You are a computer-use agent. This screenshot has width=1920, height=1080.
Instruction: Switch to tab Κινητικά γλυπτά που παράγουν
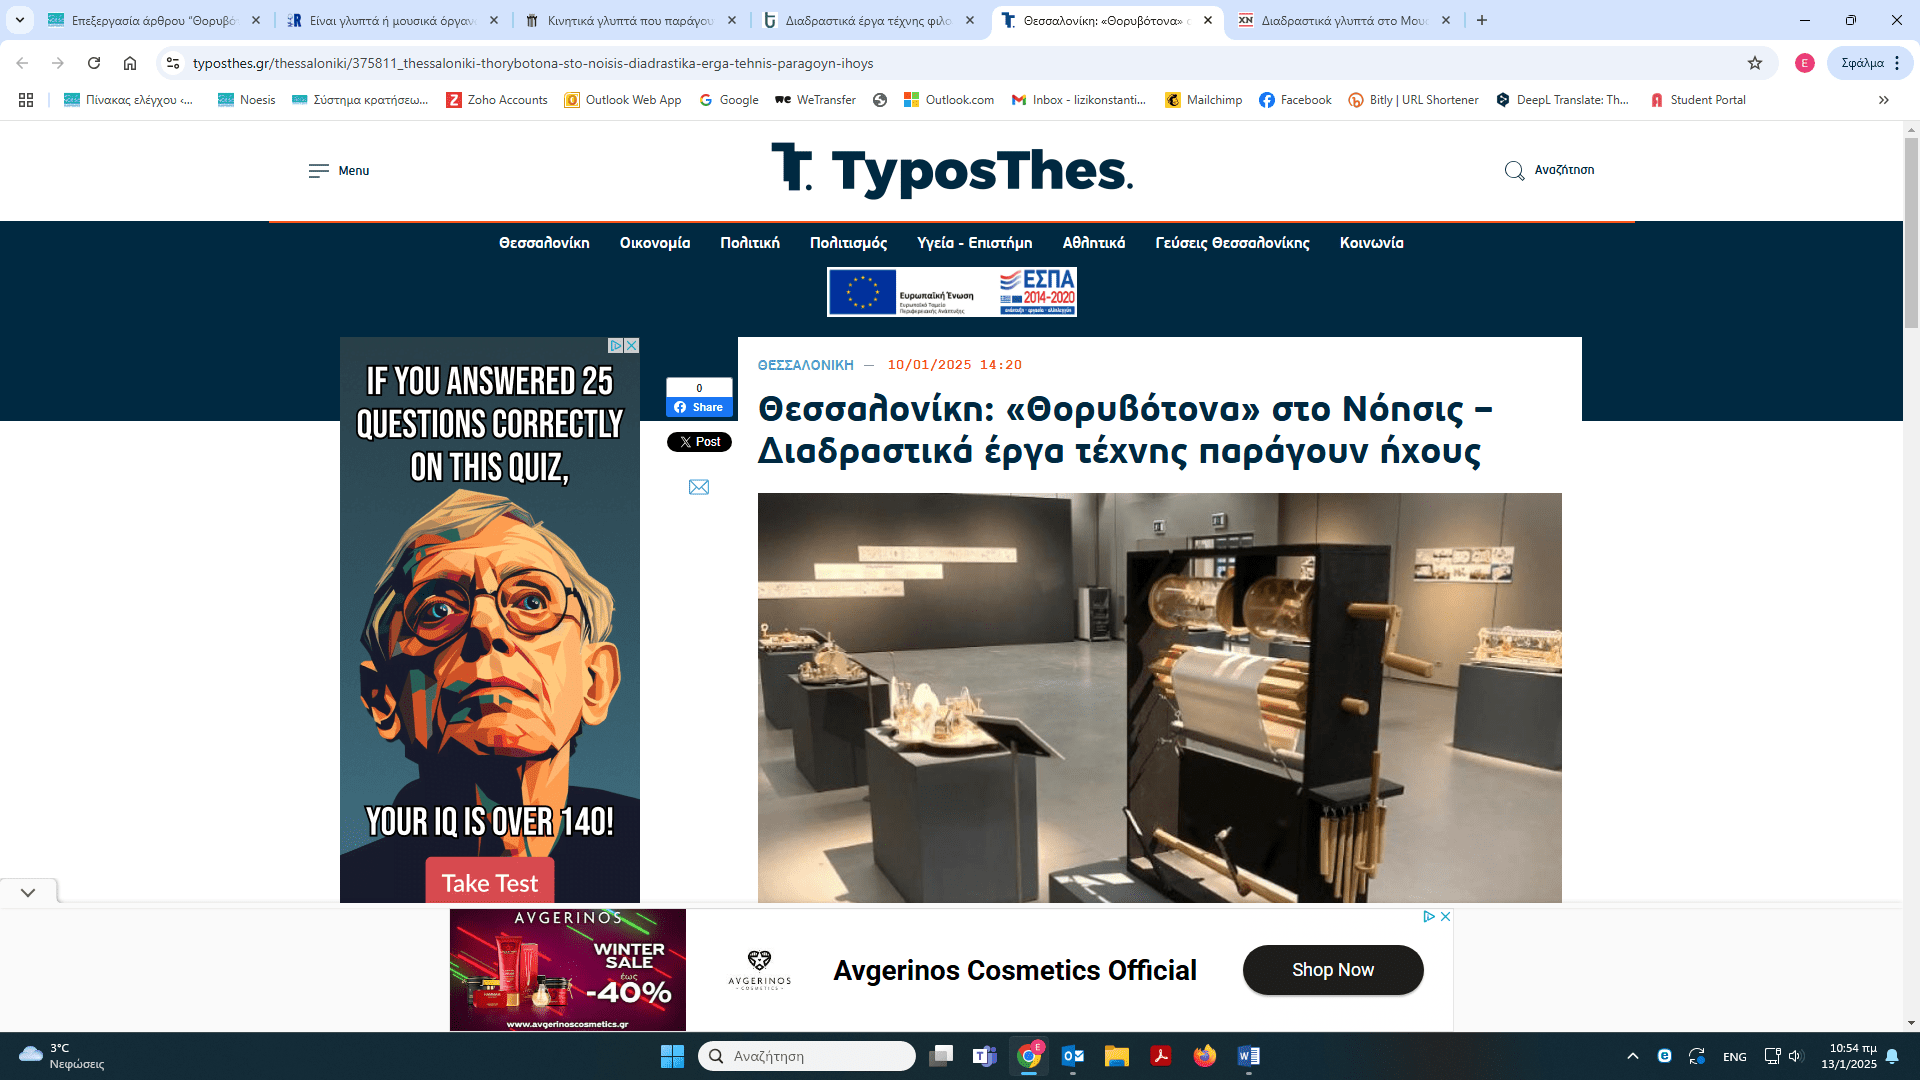pos(630,20)
